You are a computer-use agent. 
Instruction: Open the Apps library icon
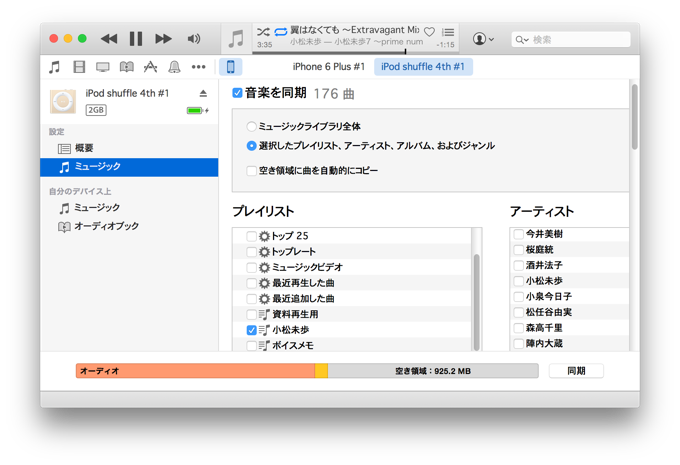click(x=150, y=67)
